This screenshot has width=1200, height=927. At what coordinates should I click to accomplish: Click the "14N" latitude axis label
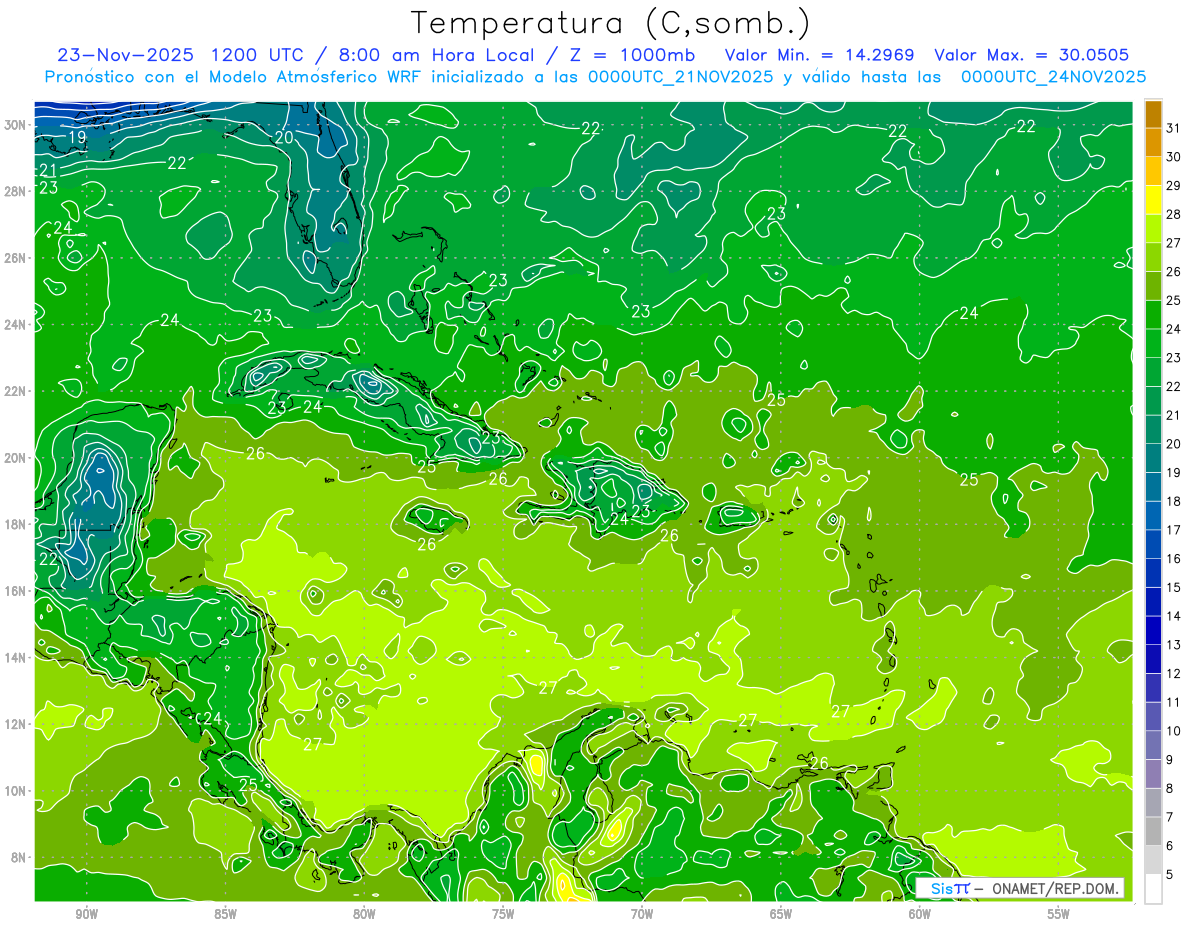pyautogui.click(x=15, y=657)
